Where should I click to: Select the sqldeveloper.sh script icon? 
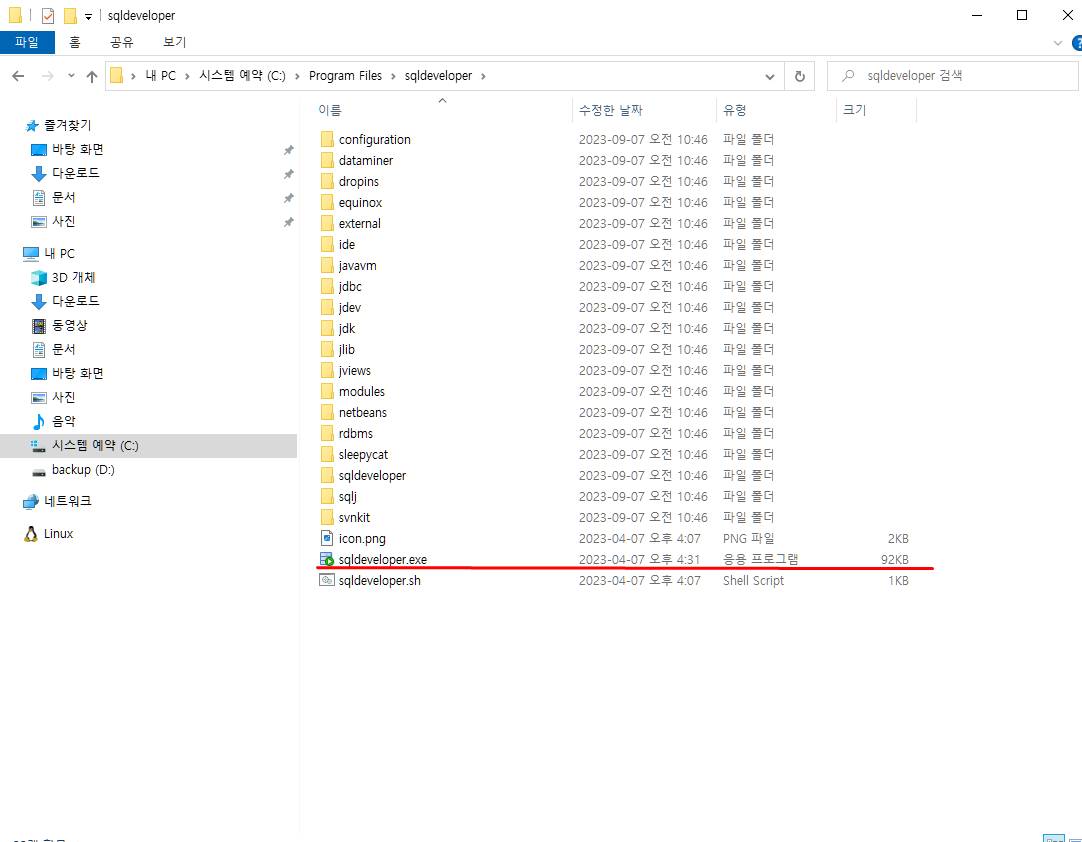pos(327,580)
